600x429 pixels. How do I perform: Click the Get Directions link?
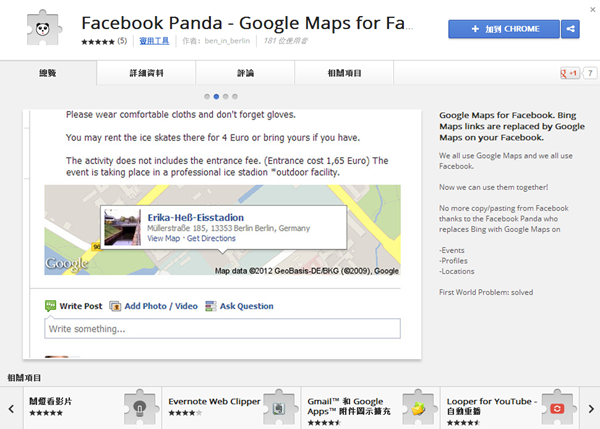pyautogui.click(x=211, y=239)
